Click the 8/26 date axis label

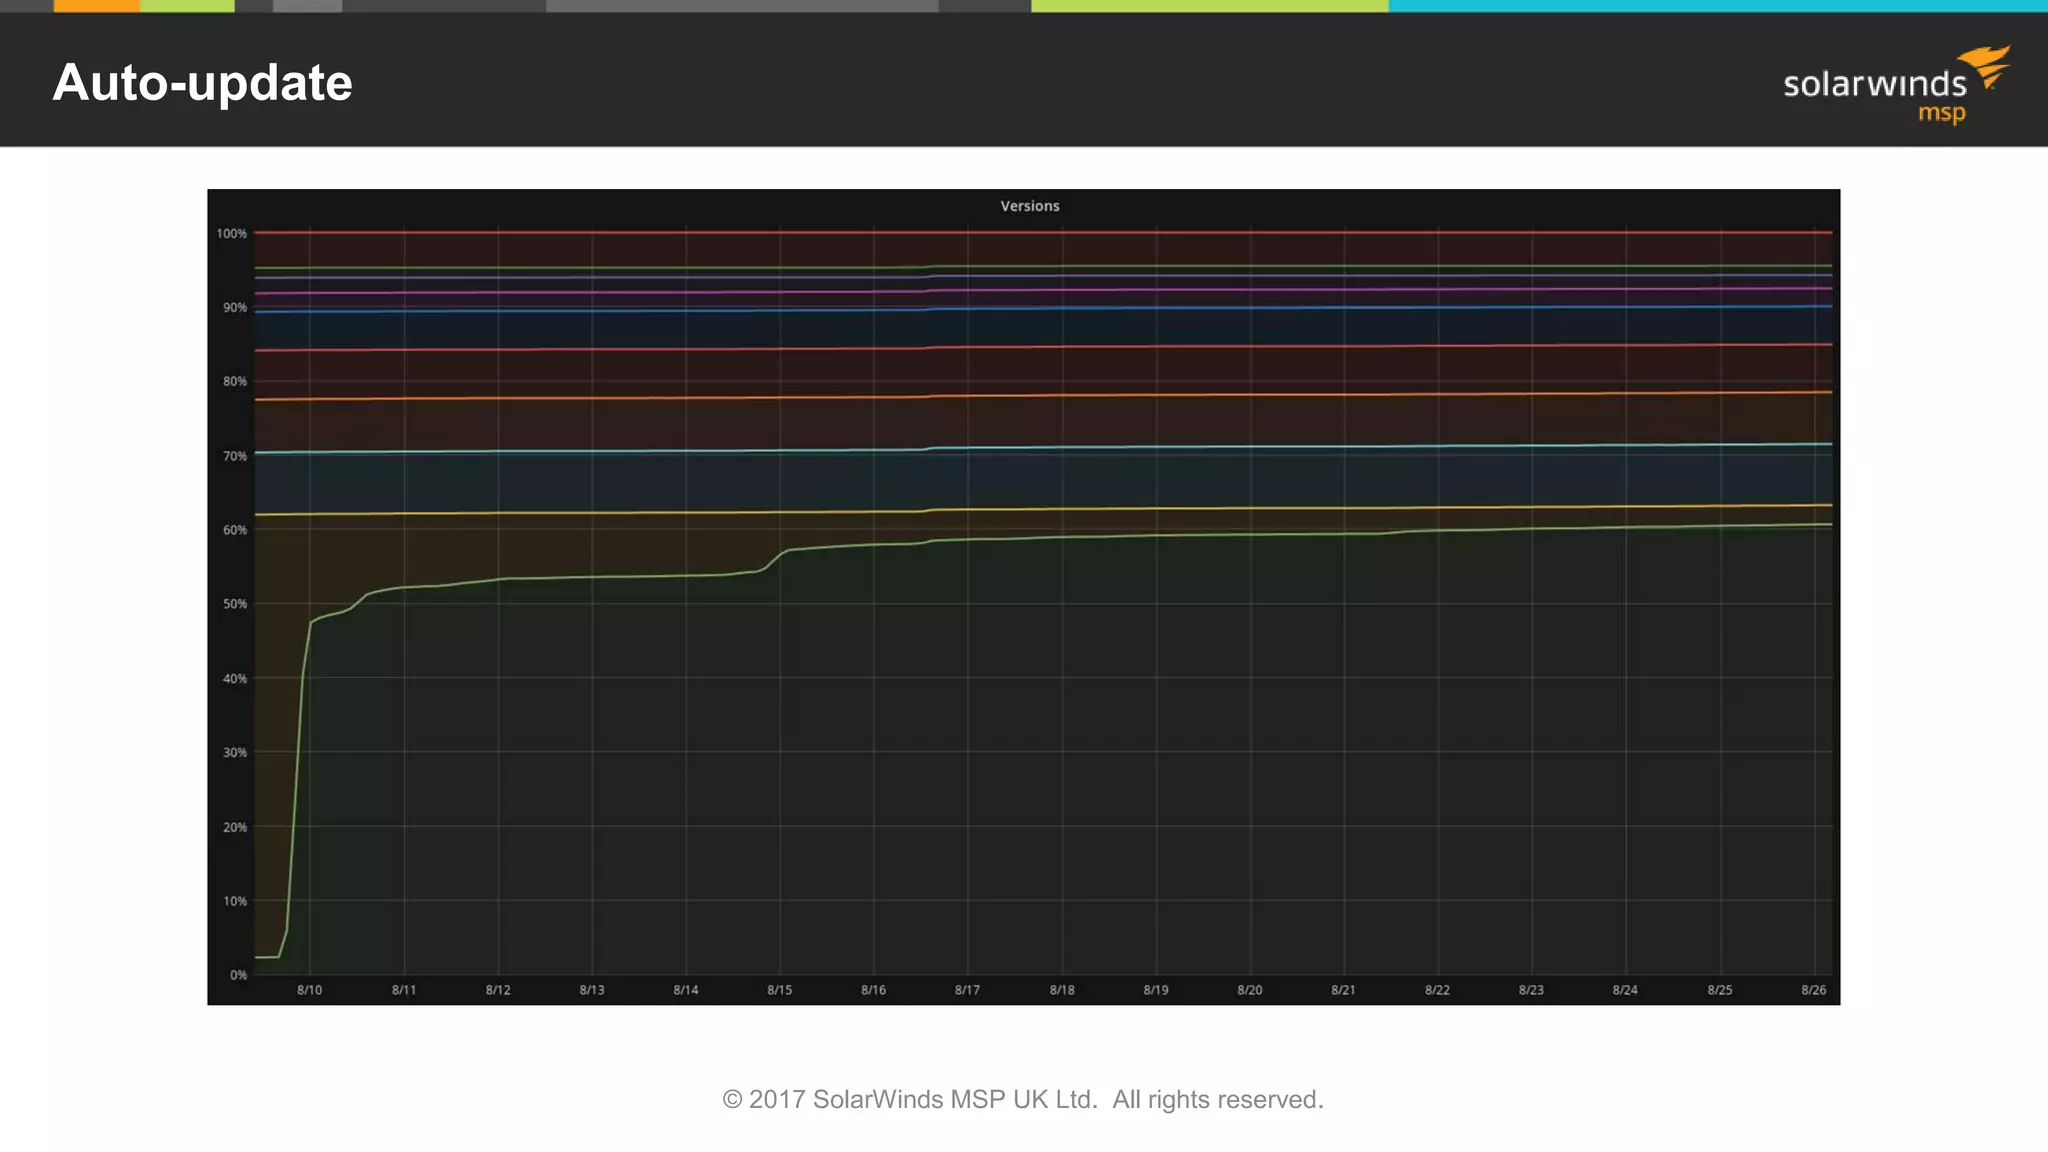[1813, 990]
